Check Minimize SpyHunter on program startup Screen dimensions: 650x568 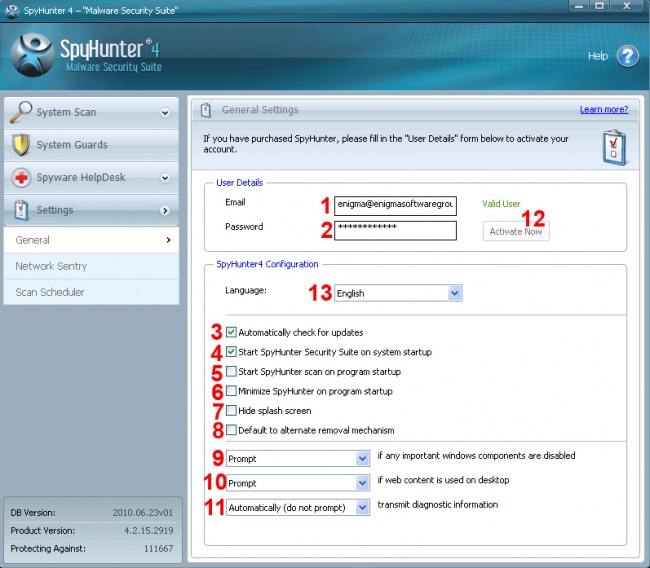pyautogui.click(x=232, y=391)
